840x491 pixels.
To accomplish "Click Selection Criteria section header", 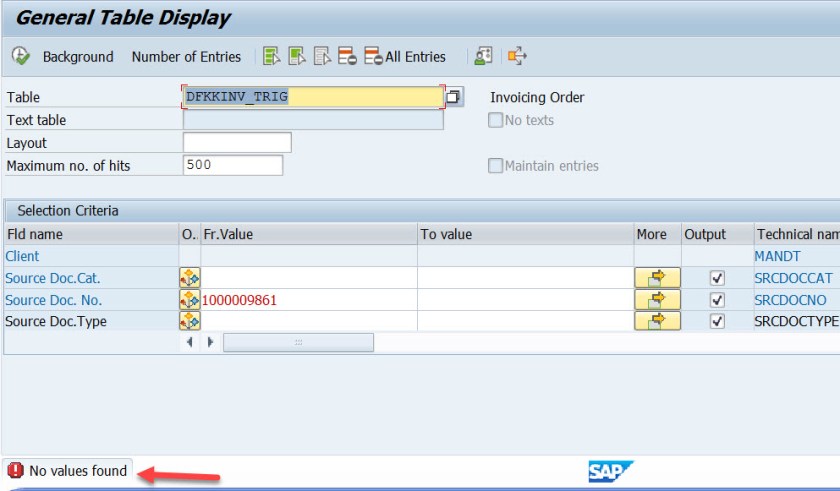I will 68,210.
